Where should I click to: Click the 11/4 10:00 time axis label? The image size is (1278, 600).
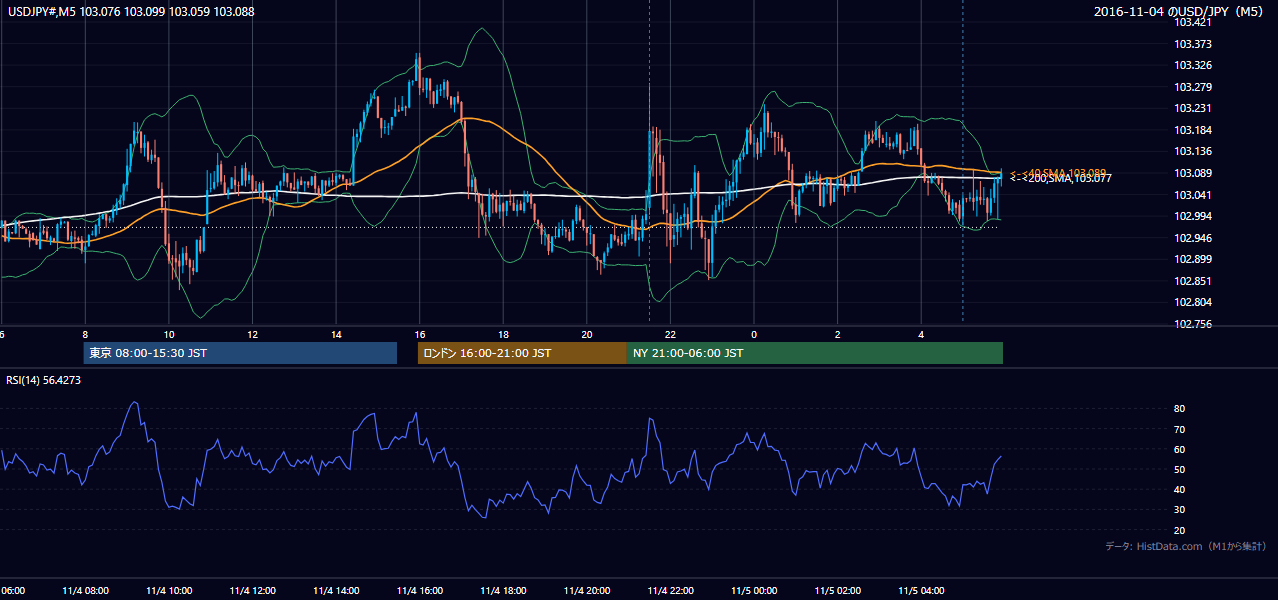pyautogui.click(x=168, y=591)
